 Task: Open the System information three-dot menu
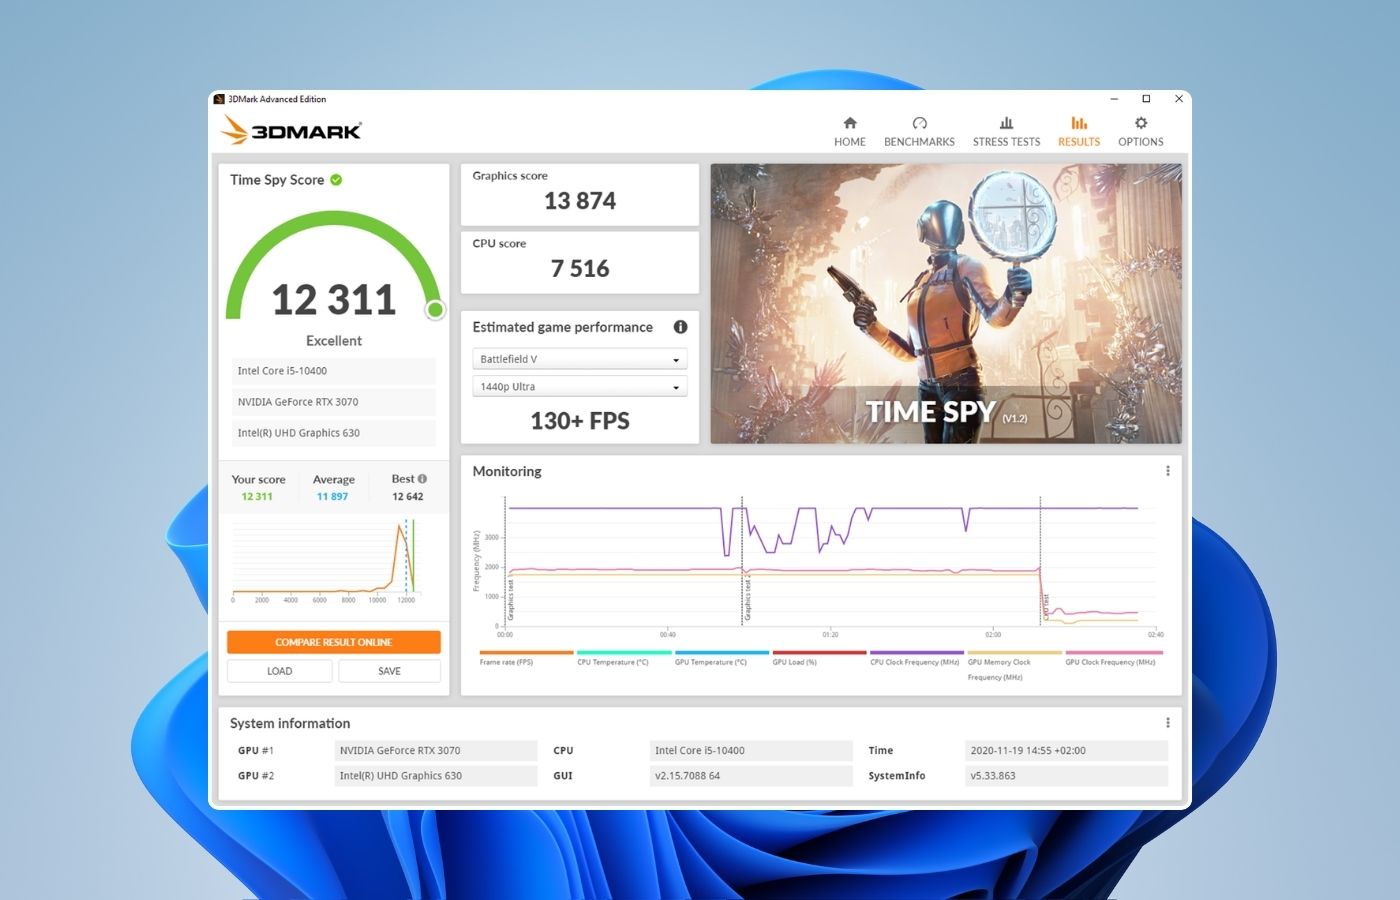pos(1167,723)
